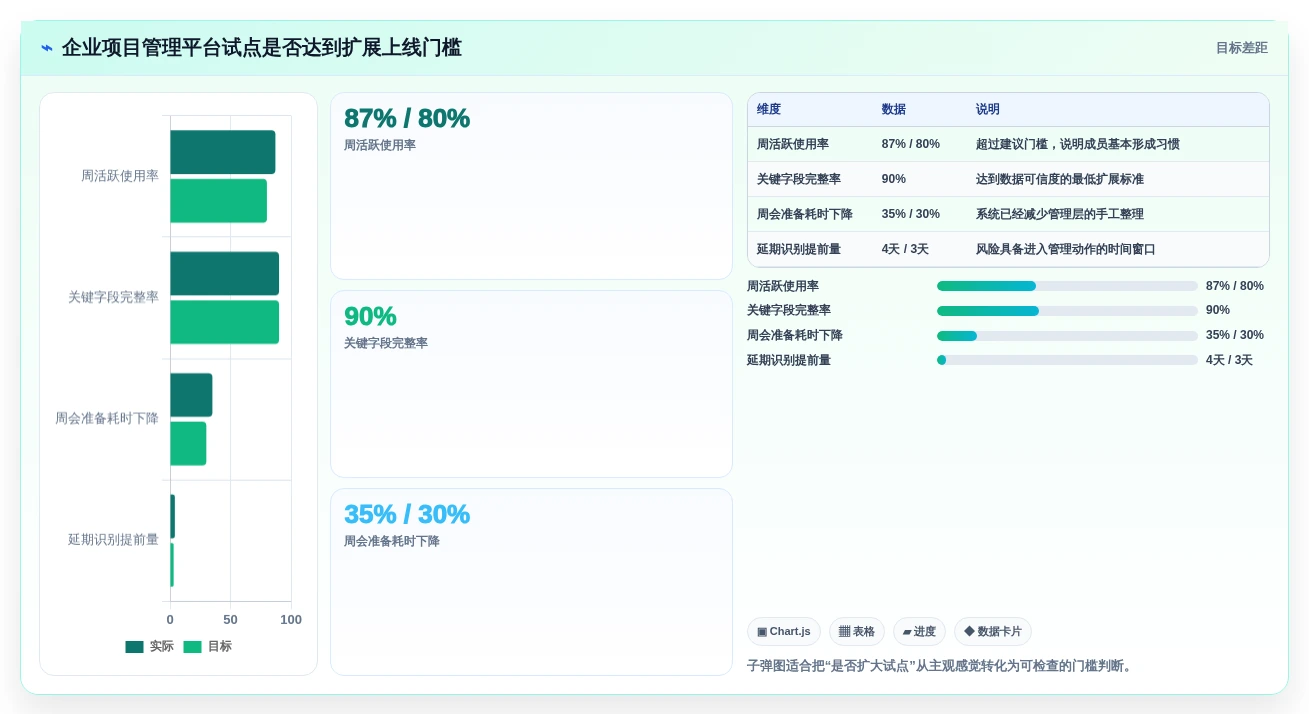The width and height of the screenshot is (1309, 714).
Task: Click the lightning icon beside the title
Action: coord(47,48)
